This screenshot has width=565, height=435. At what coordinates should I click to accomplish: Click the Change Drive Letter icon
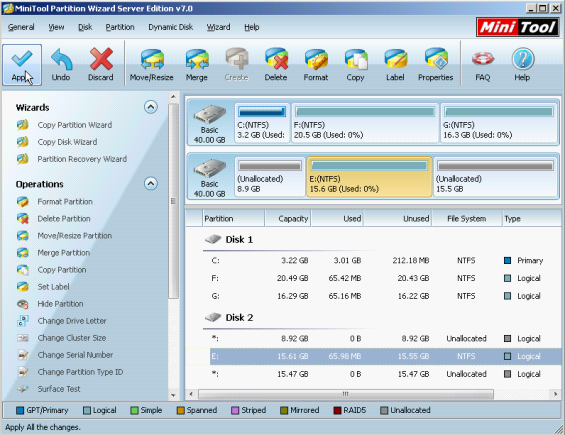(23, 321)
